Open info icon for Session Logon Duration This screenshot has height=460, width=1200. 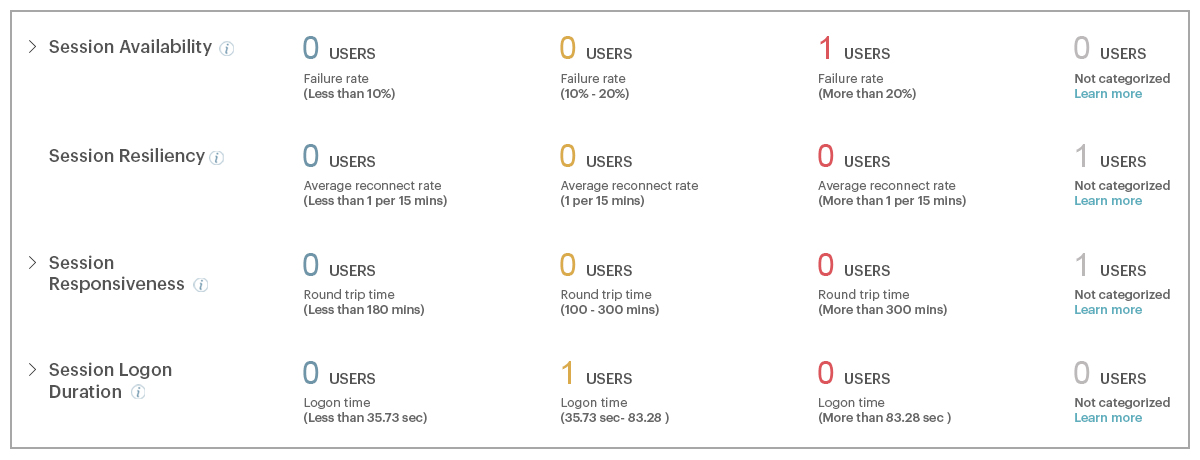pyautogui.click(x=138, y=393)
